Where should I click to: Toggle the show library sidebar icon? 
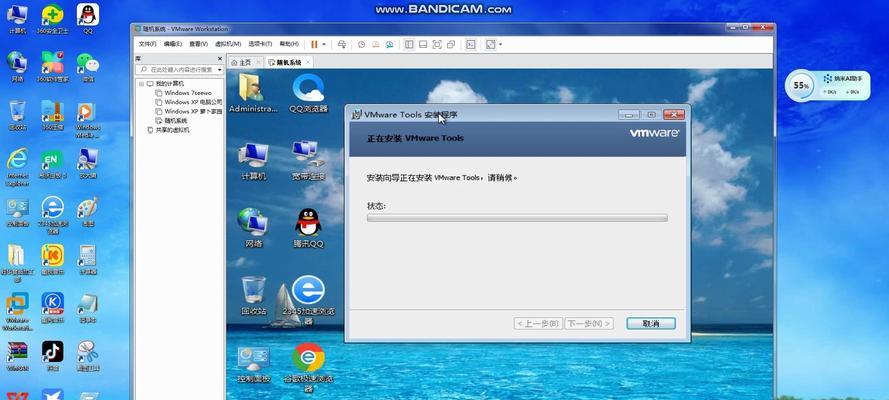(409, 44)
